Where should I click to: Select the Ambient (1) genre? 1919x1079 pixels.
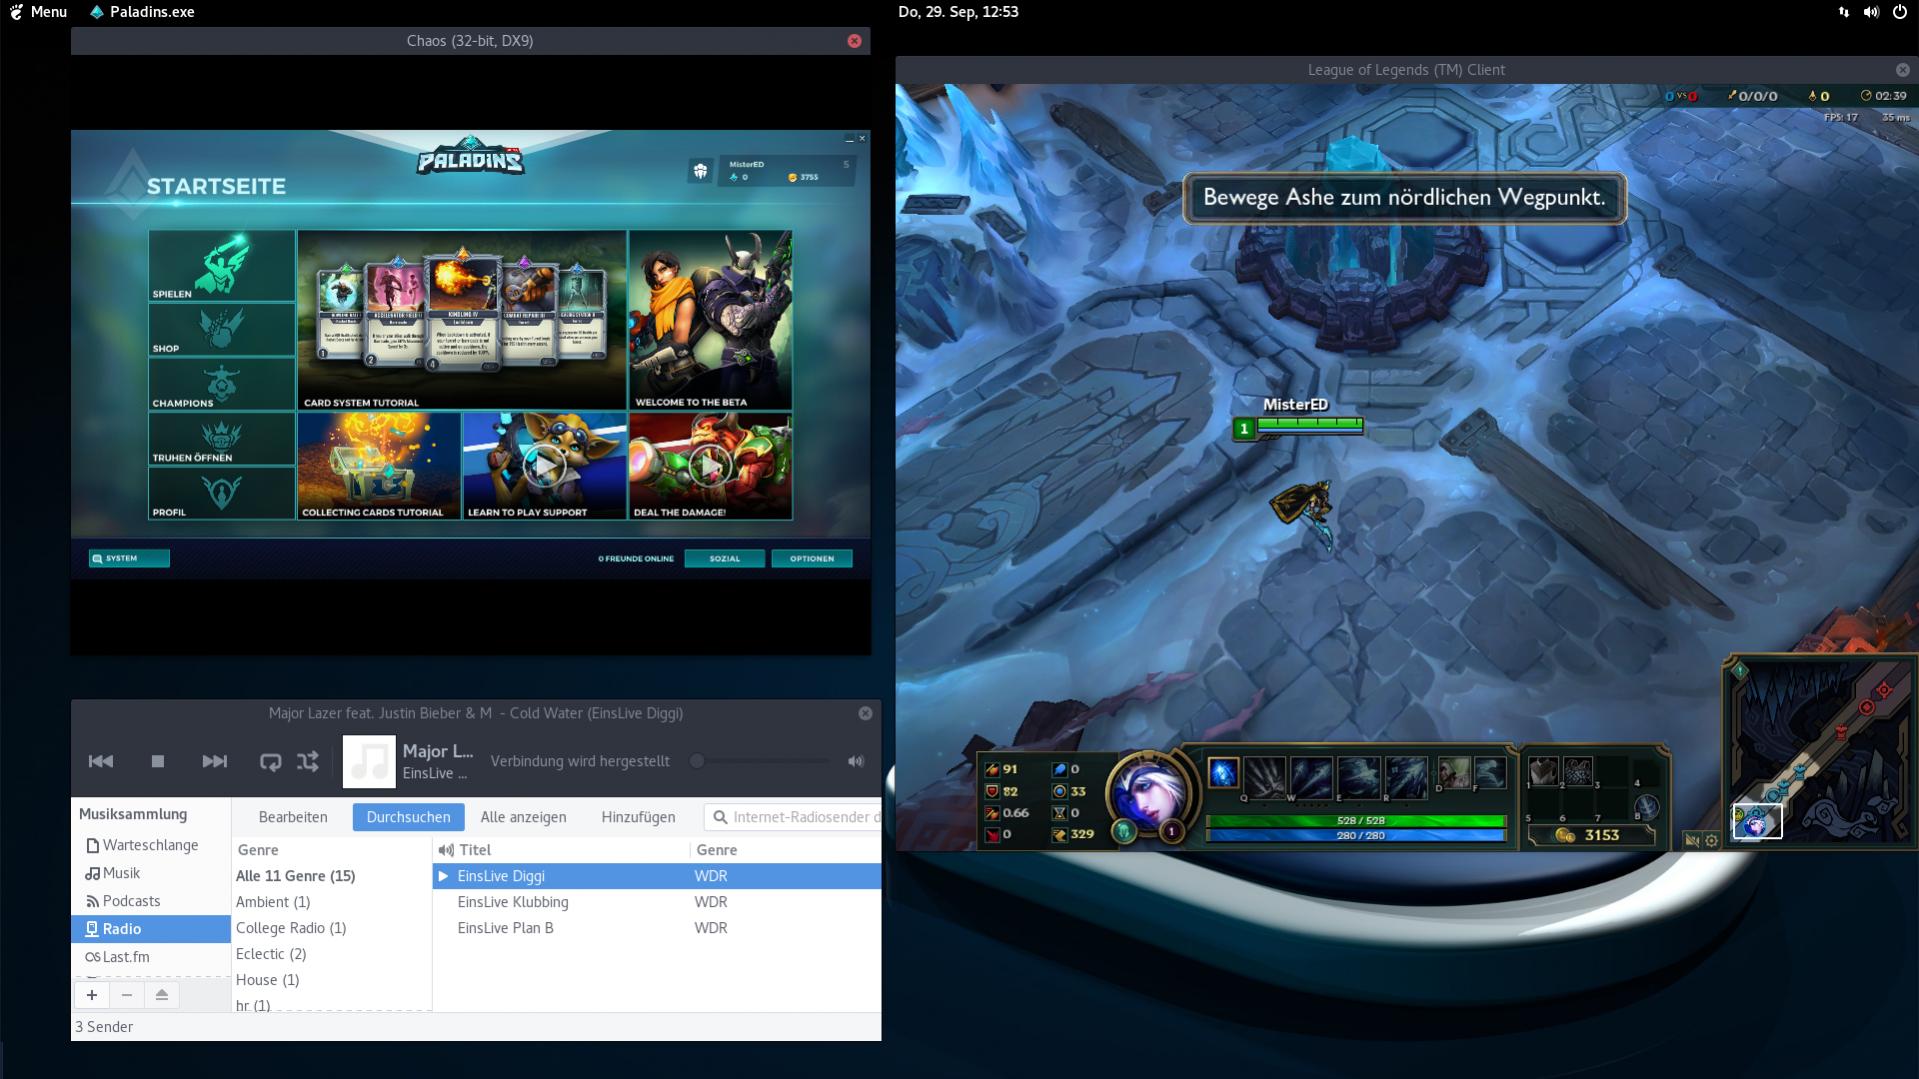click(331, 902)
